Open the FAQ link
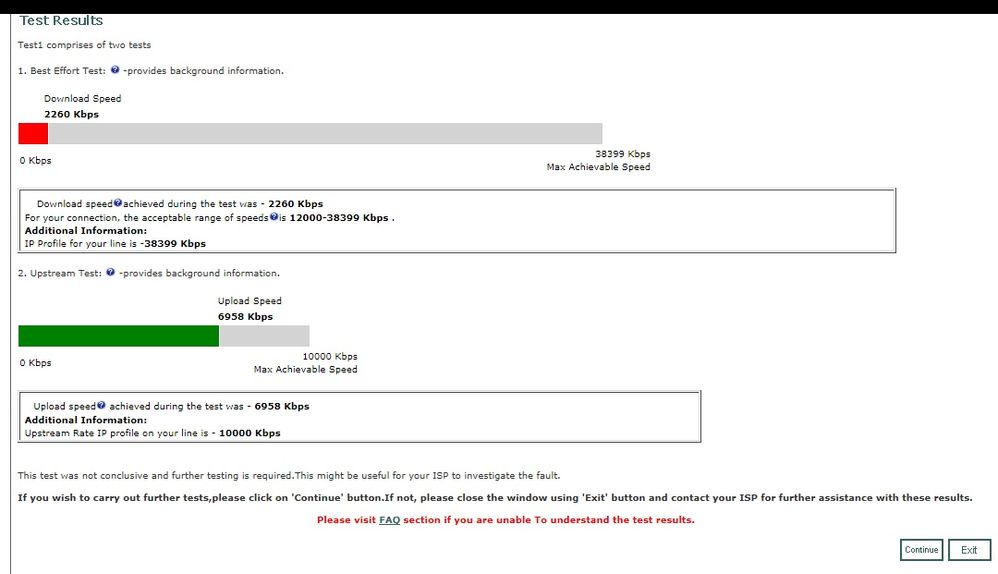998x574 pixels. coord(389,520)
